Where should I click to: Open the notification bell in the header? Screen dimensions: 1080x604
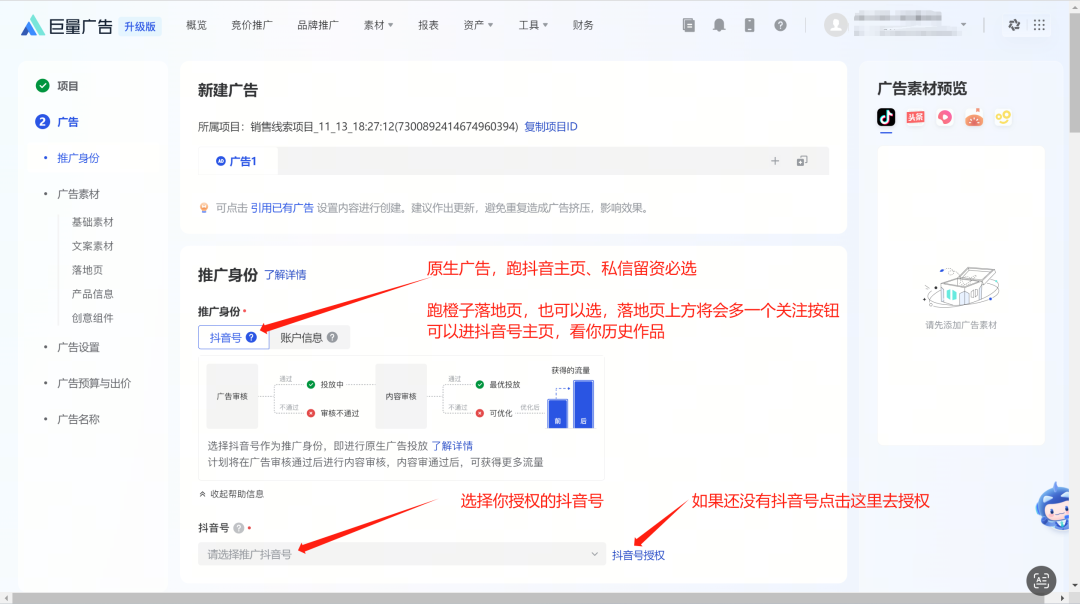click(719, 26)
